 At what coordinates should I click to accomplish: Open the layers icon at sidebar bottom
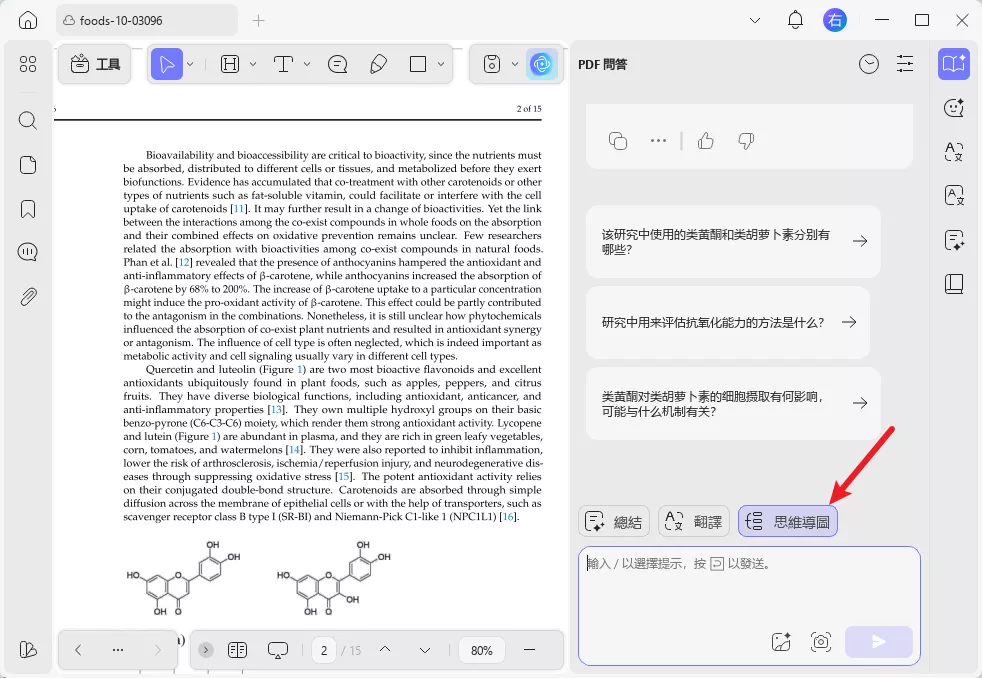click(x=28, y=650)
